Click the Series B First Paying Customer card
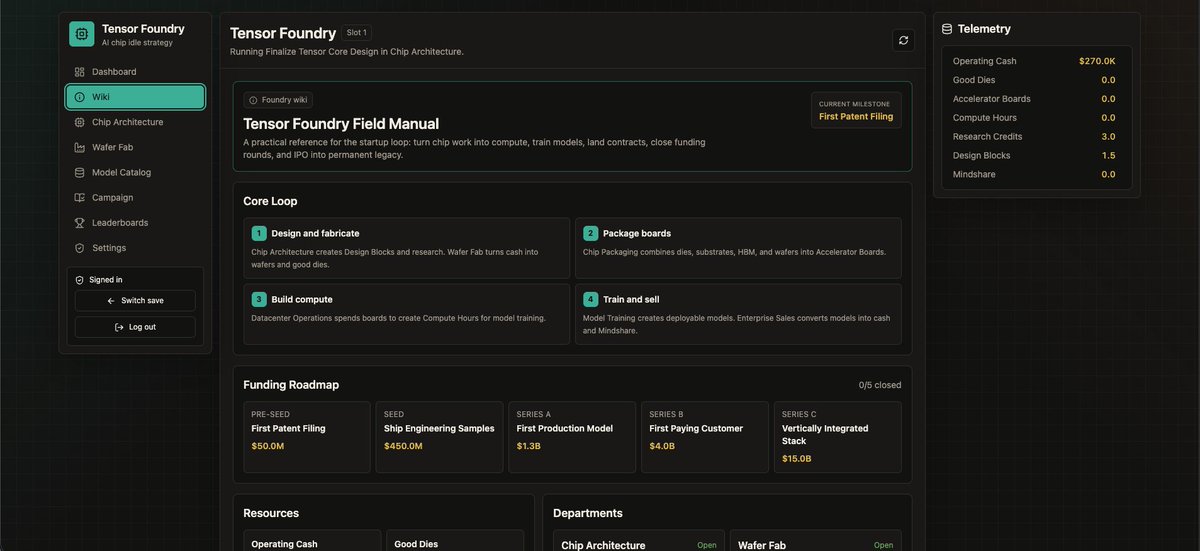1200x551 pixels. click(x=705, y=437)
